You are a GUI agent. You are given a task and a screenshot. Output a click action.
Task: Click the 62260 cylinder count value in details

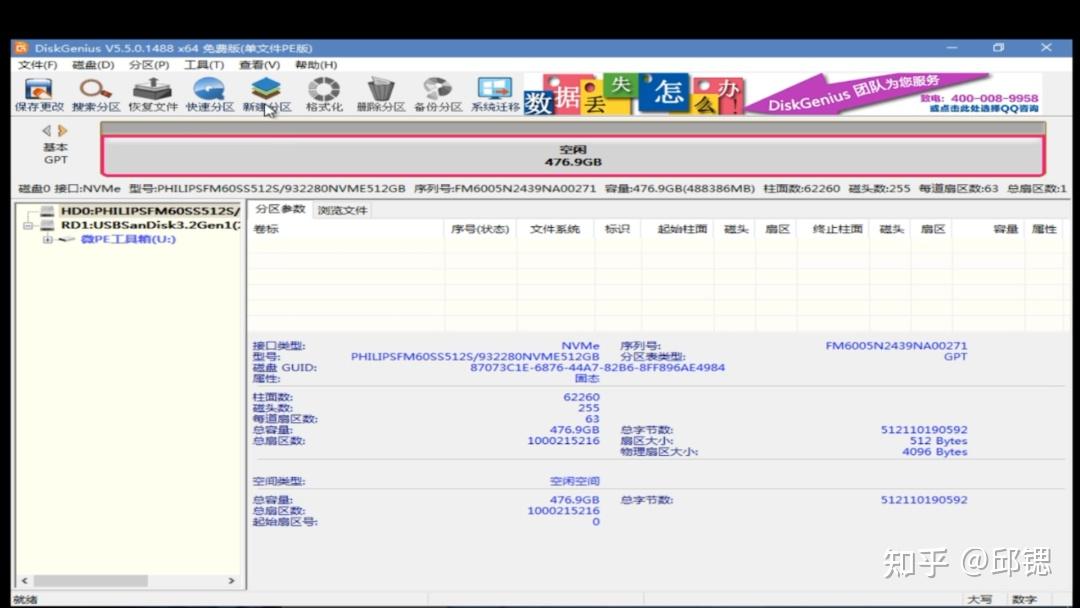[581, 397]
